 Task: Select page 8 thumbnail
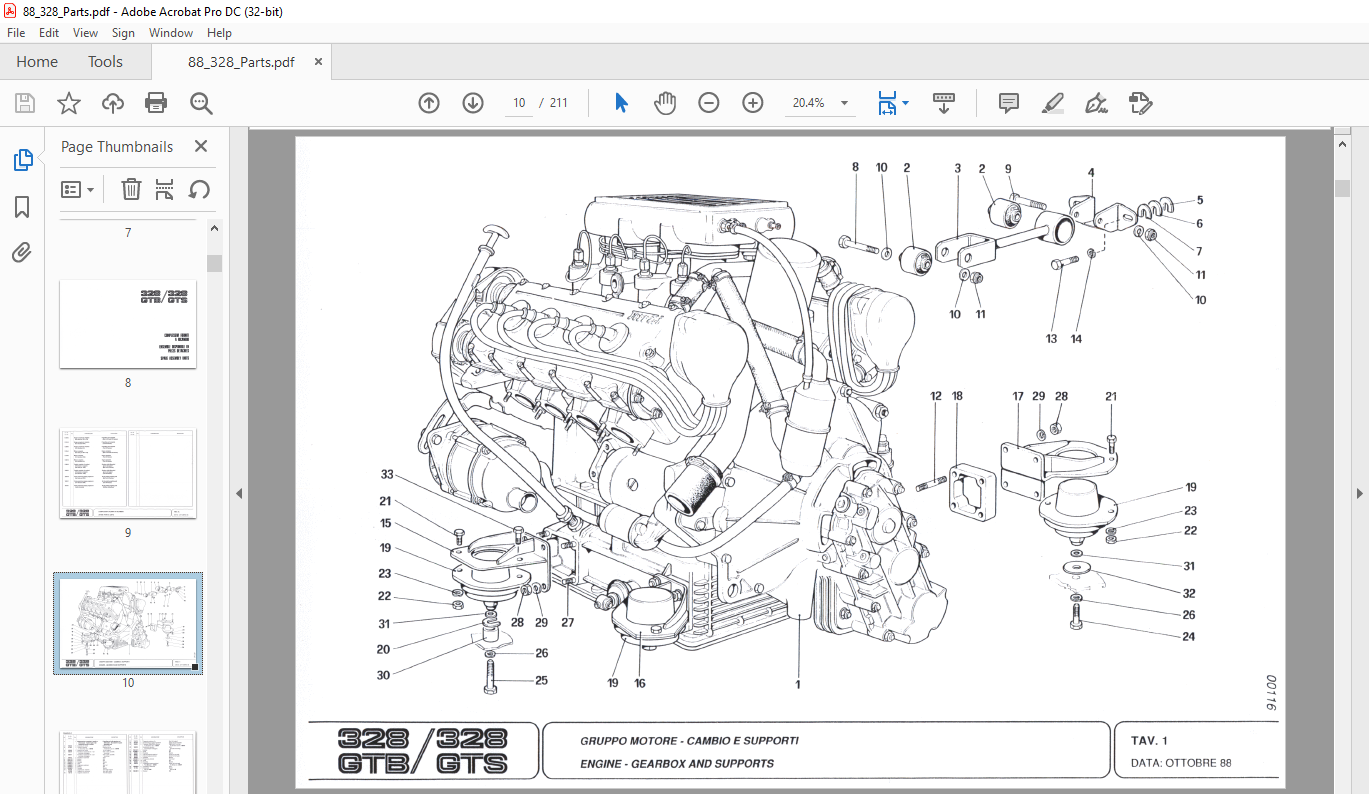(128, 324)
